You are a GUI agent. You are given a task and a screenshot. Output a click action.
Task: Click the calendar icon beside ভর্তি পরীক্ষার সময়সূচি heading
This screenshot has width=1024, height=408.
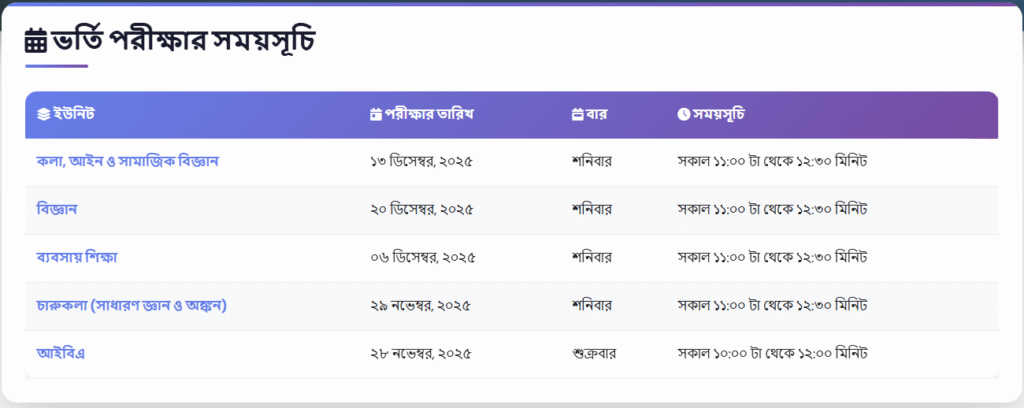point(36,41)
